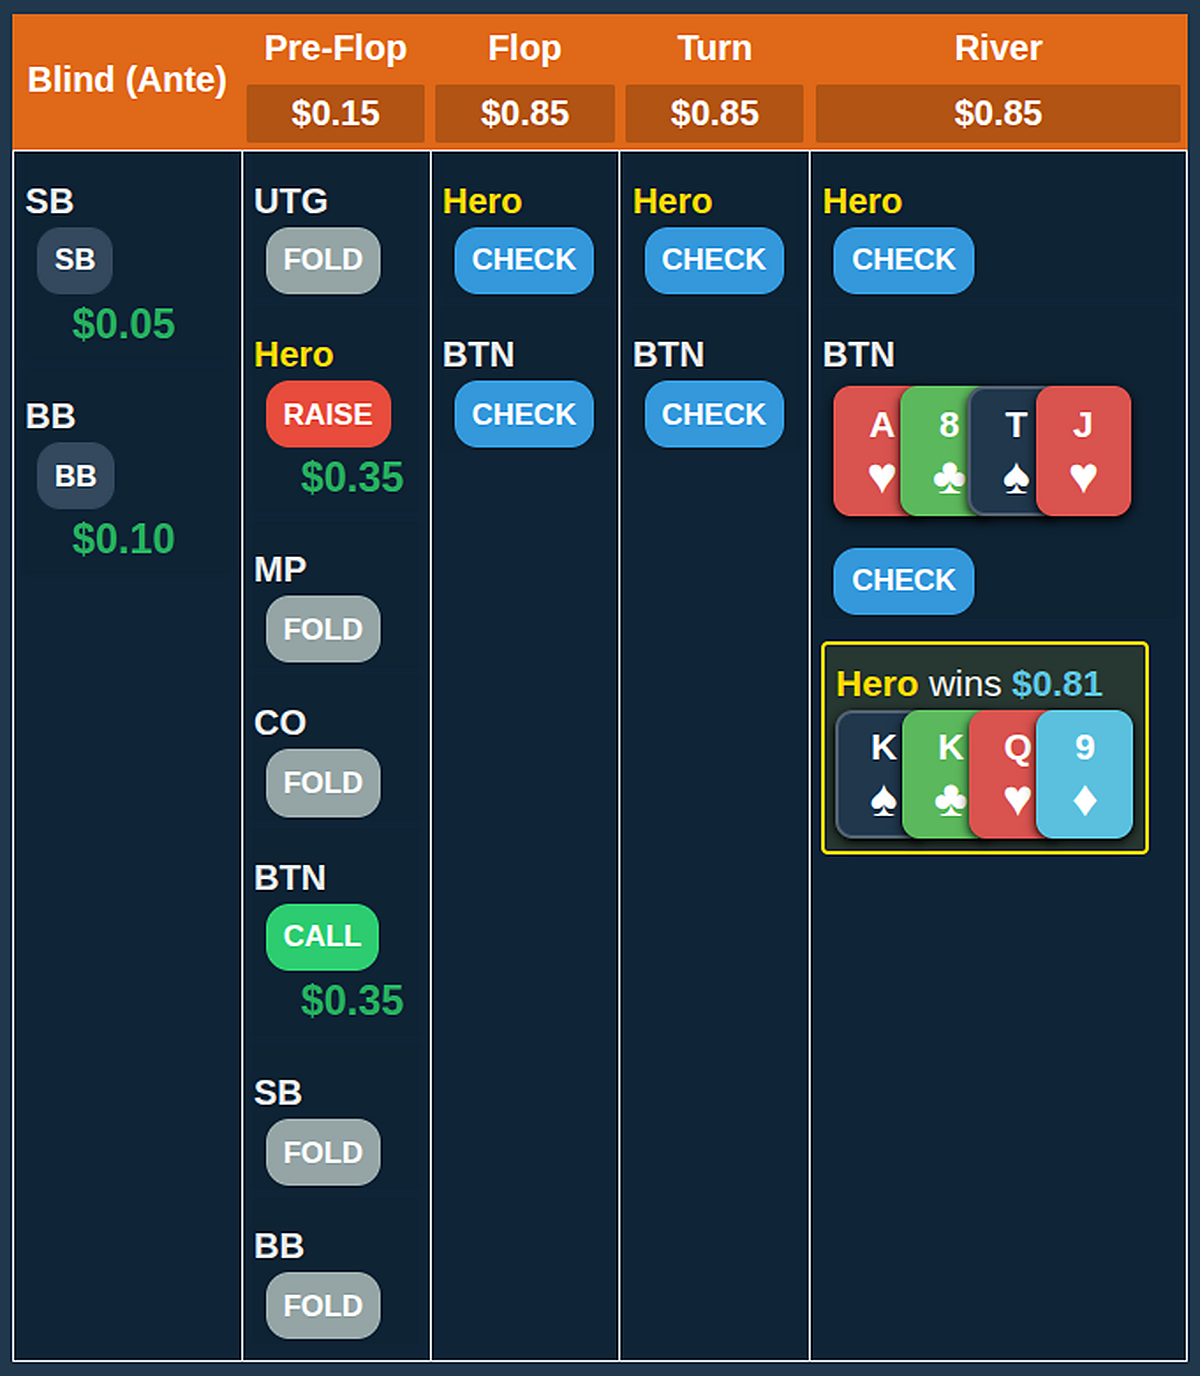Click the BB label in Pre-Flop column
Screen dimensions: 1200x1376
[279, 1246]
